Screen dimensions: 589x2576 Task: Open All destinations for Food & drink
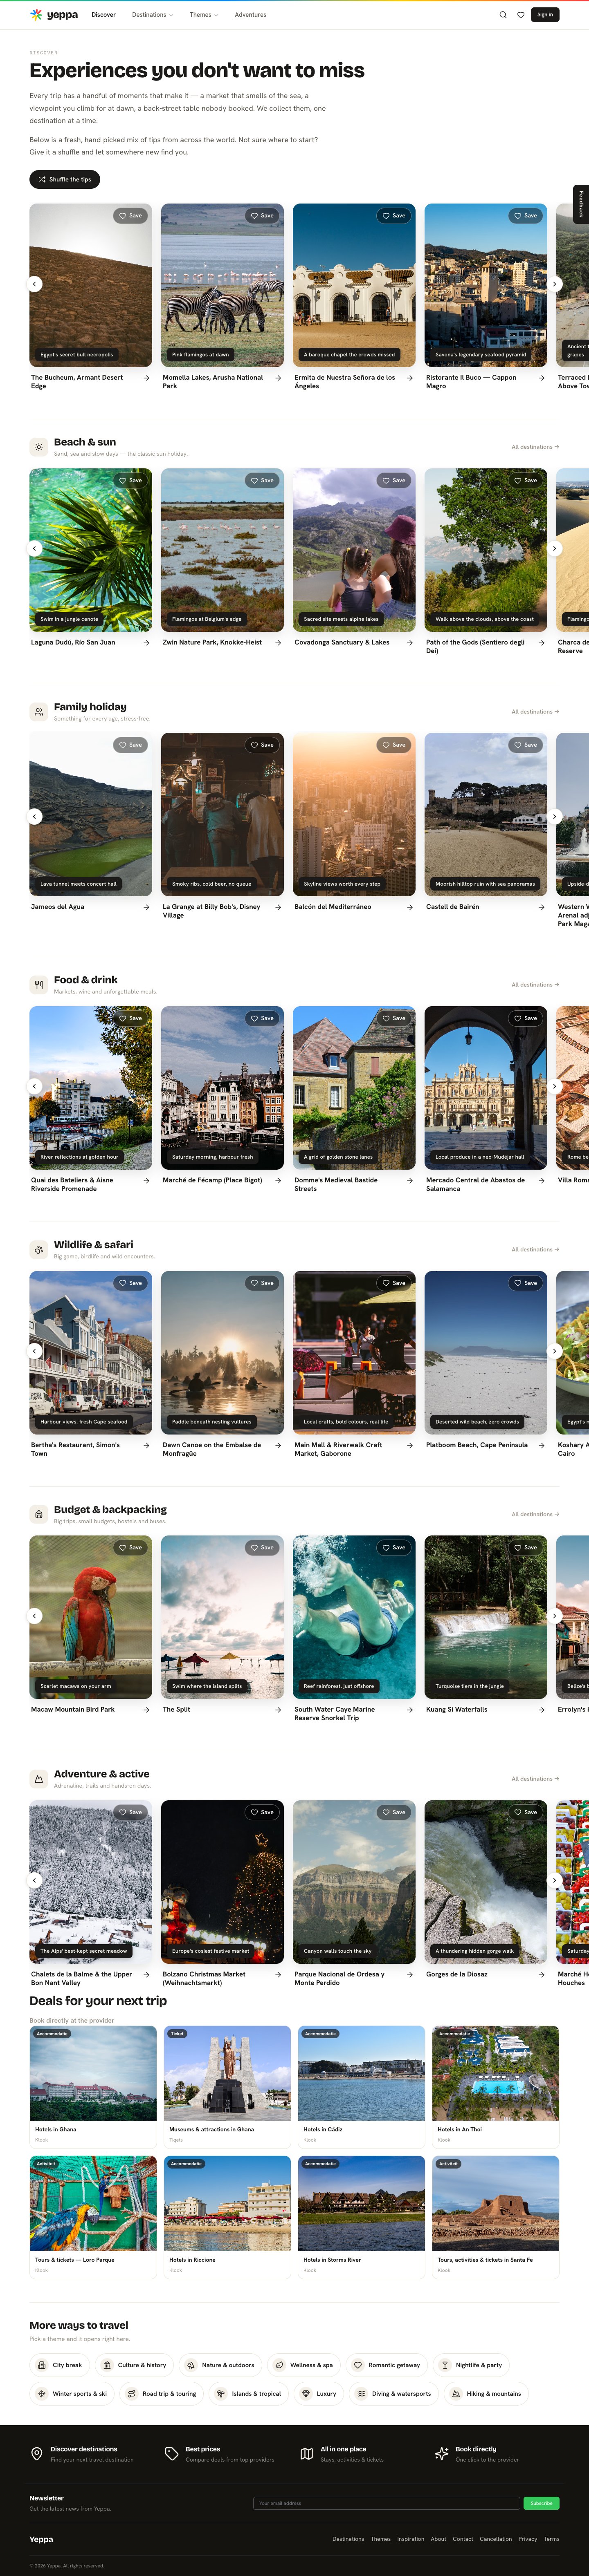(535, 985)
